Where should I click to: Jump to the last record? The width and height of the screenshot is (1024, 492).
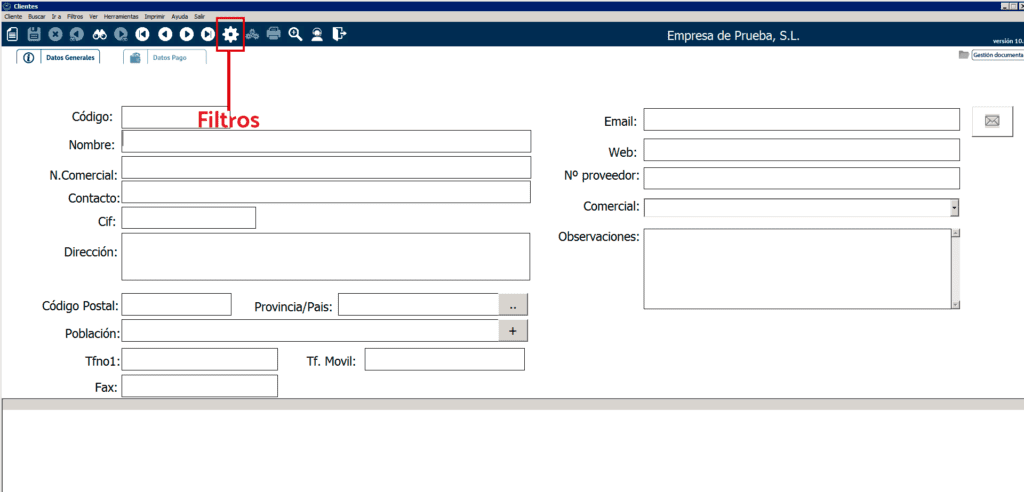[207, 34]
